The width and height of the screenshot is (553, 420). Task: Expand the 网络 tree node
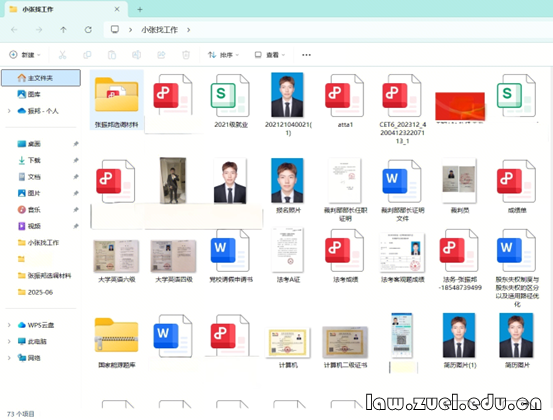click(9, 358)
